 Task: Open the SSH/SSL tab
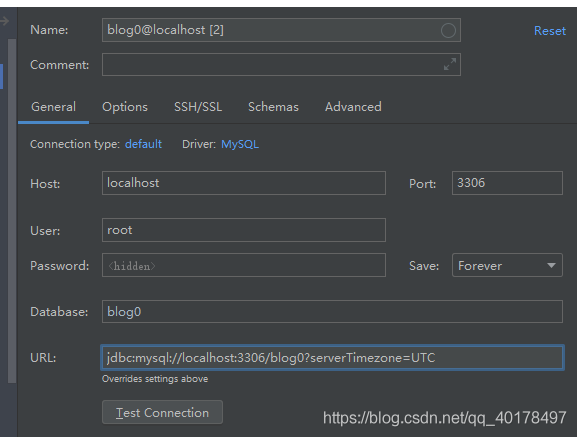[x=198, y=107]
